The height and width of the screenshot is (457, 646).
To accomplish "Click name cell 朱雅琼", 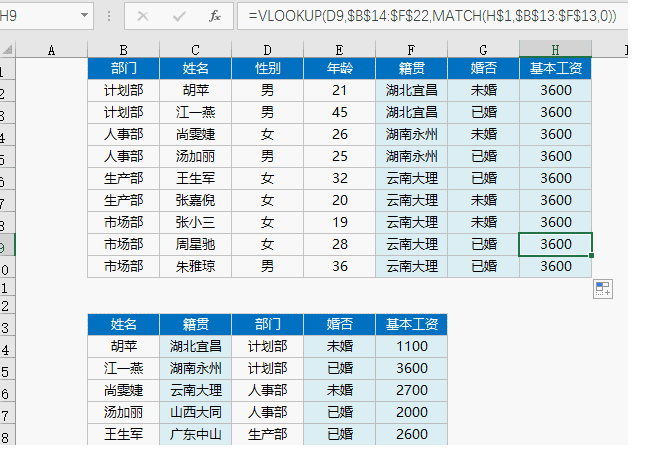I will 195,266.
